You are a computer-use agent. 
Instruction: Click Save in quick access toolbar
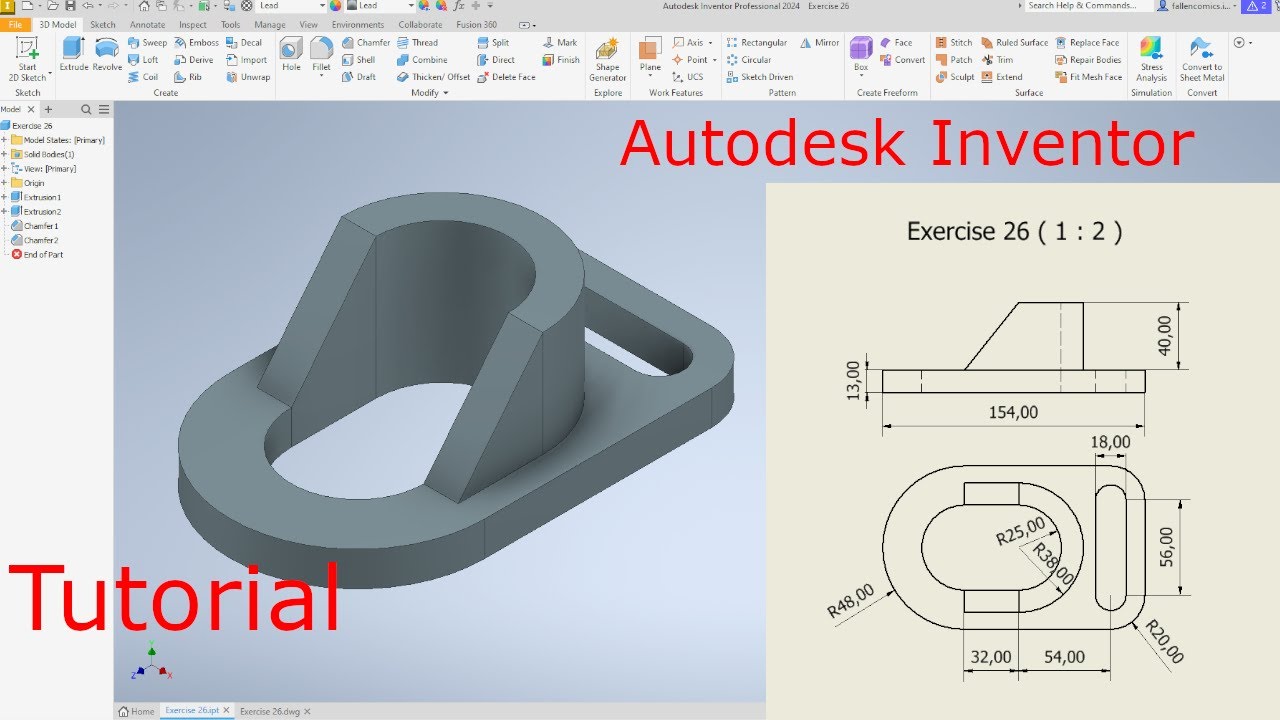(70, 6)
